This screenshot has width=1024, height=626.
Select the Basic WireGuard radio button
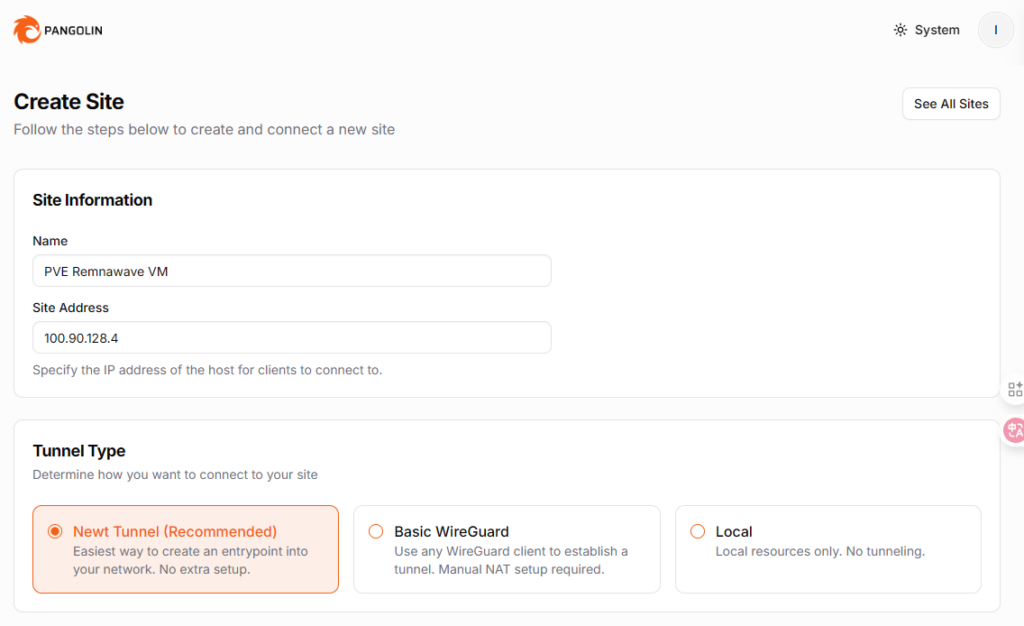[376, 531]
